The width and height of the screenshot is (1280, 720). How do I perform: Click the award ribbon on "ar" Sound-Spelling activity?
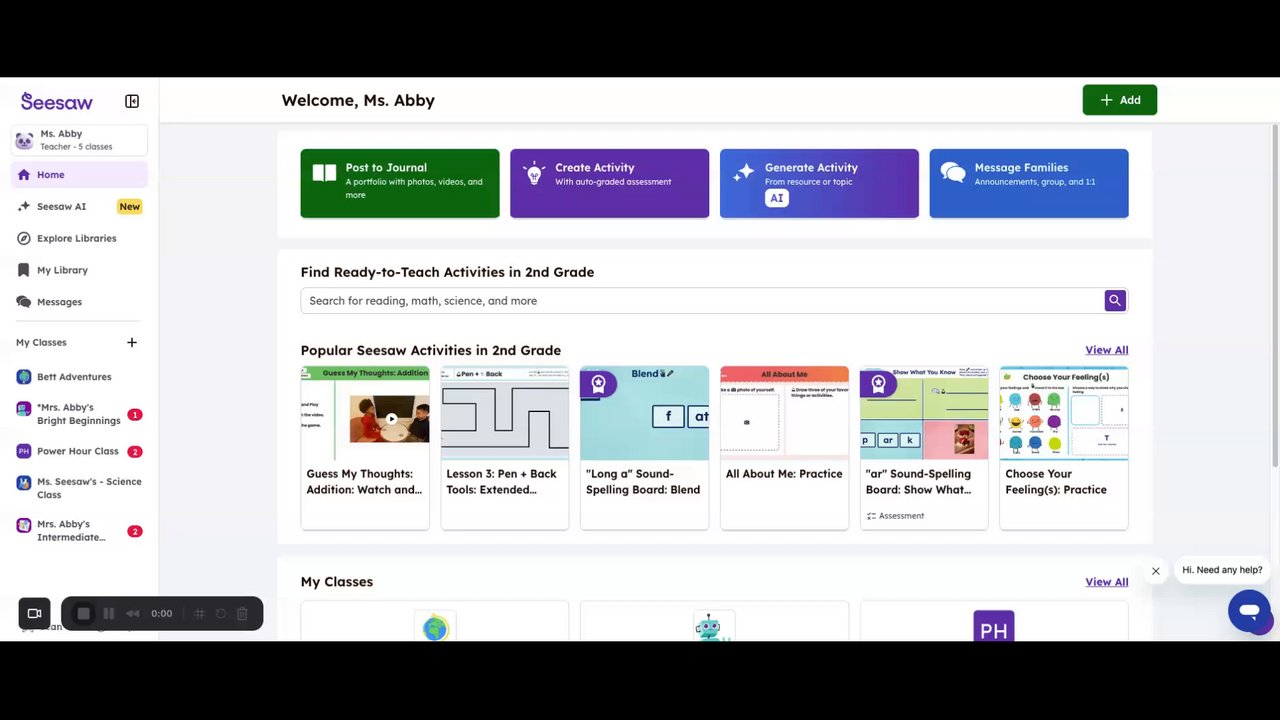tap(878, 384)
